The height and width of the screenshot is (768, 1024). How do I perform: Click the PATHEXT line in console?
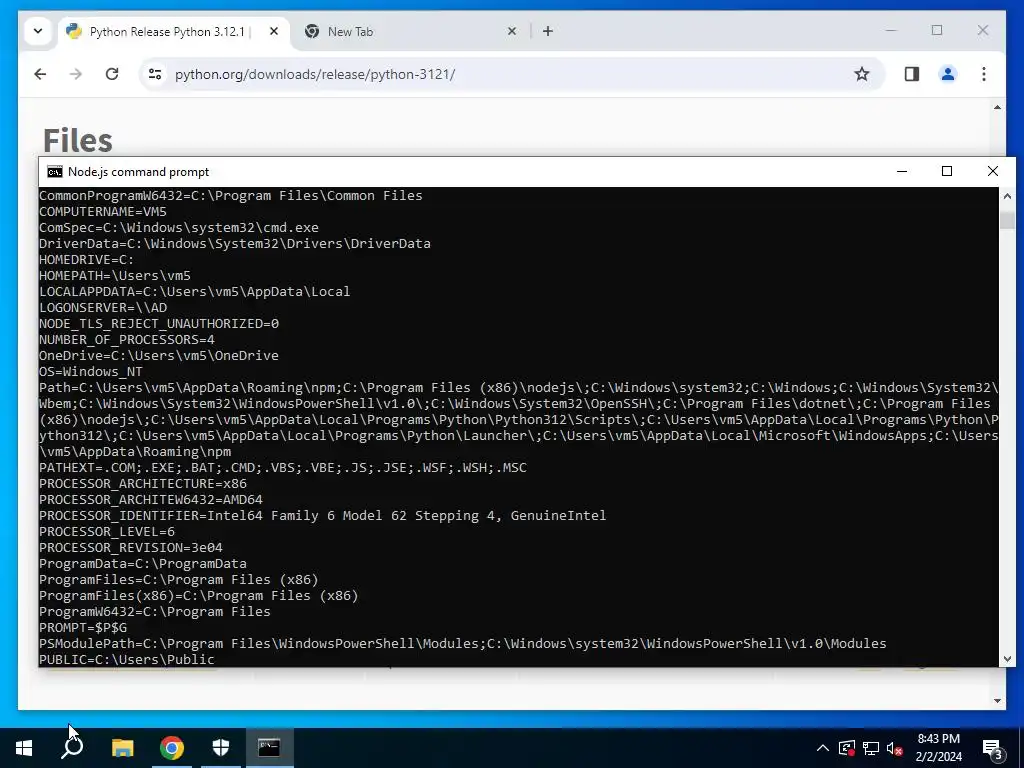click(283, 468)
